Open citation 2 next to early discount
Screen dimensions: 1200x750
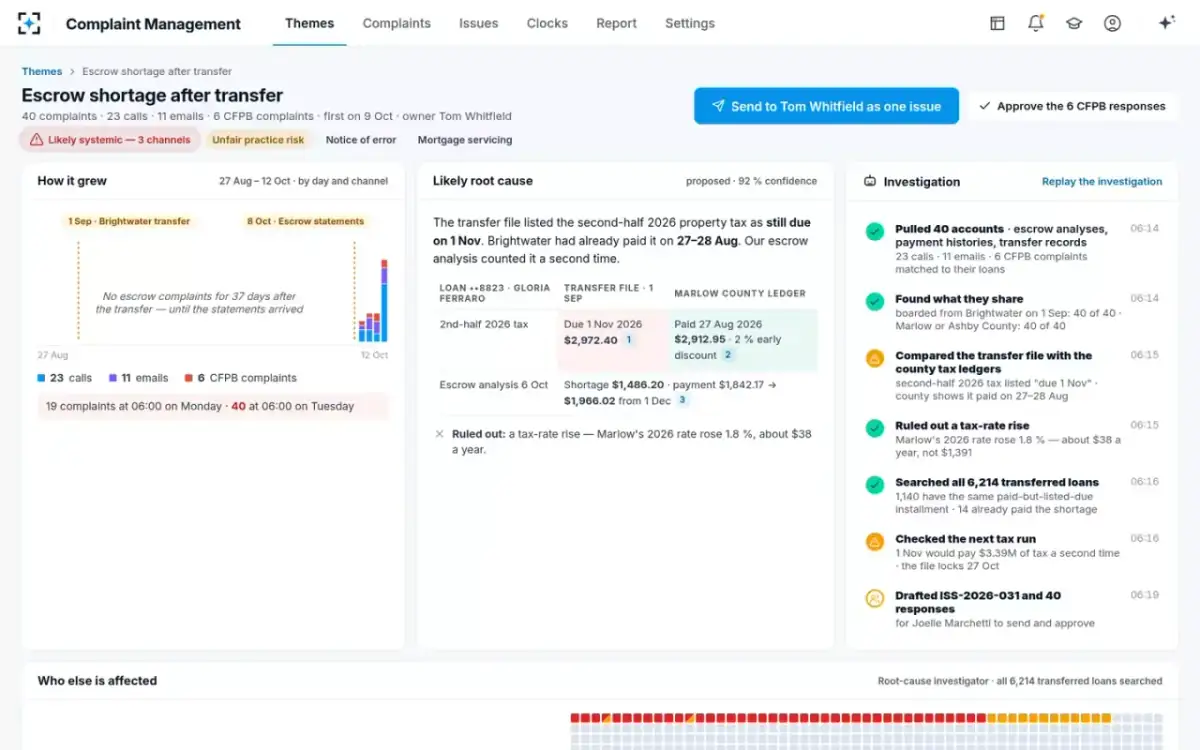tap(728, 355)
